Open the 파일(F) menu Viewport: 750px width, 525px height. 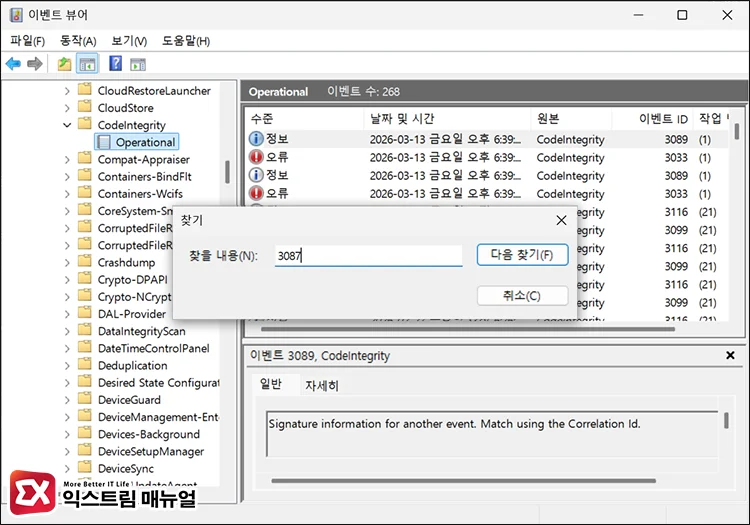[28, 41]
